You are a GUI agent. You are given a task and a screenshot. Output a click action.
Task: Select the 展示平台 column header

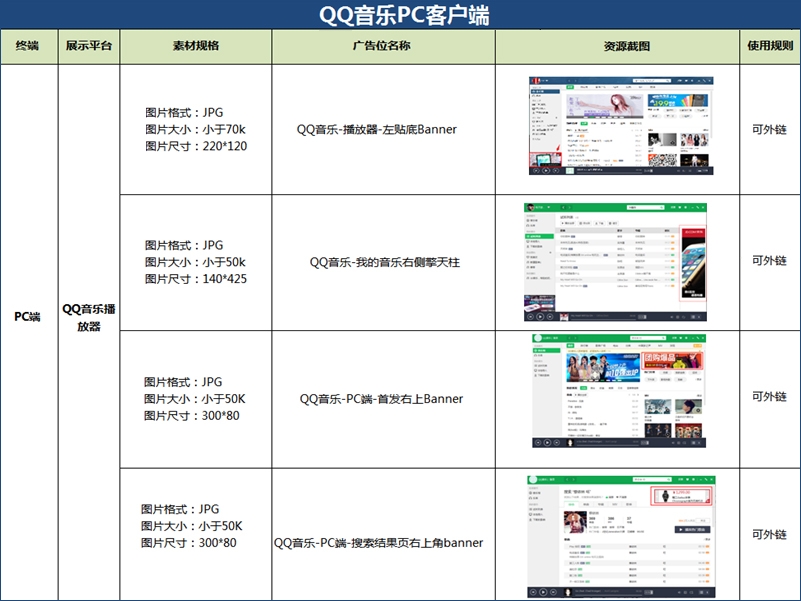pyautogui.click(x=89, y=45)
